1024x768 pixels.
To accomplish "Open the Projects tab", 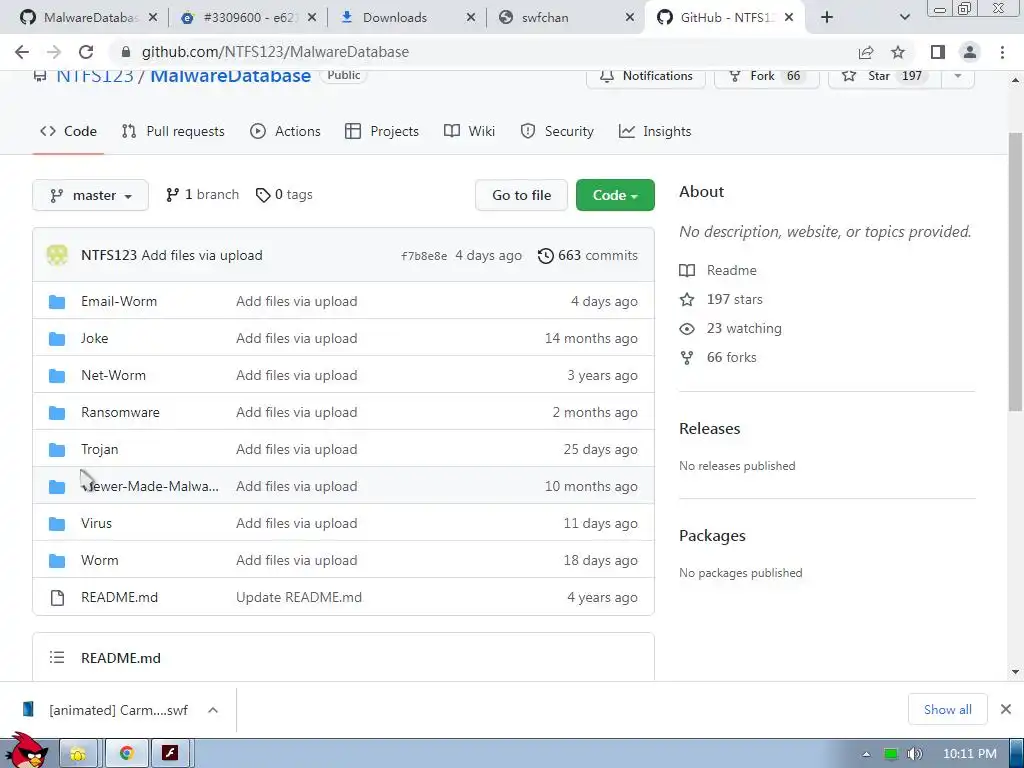I will coord(382,131).
